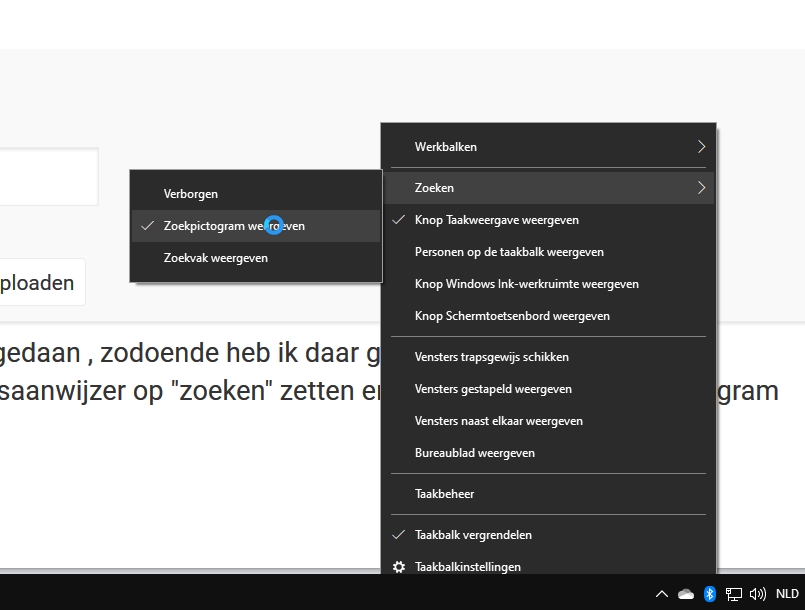This screenshot has height=610, width=805.
Task: Select the NLD language indicator
Action: click(x=786, y=593)
